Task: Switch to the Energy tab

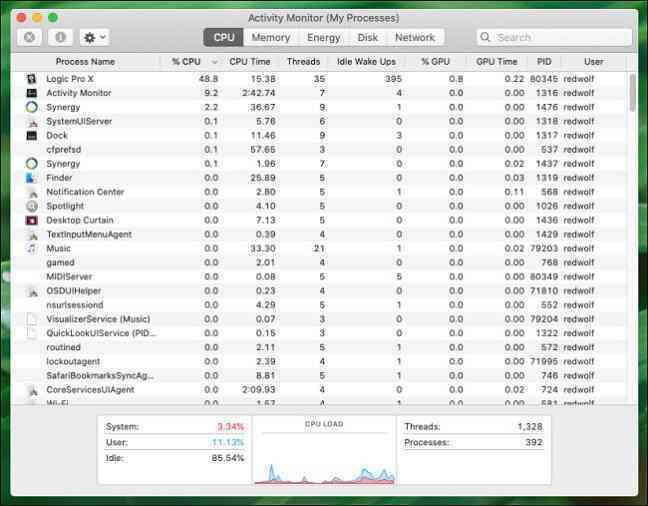Action: 324,37
